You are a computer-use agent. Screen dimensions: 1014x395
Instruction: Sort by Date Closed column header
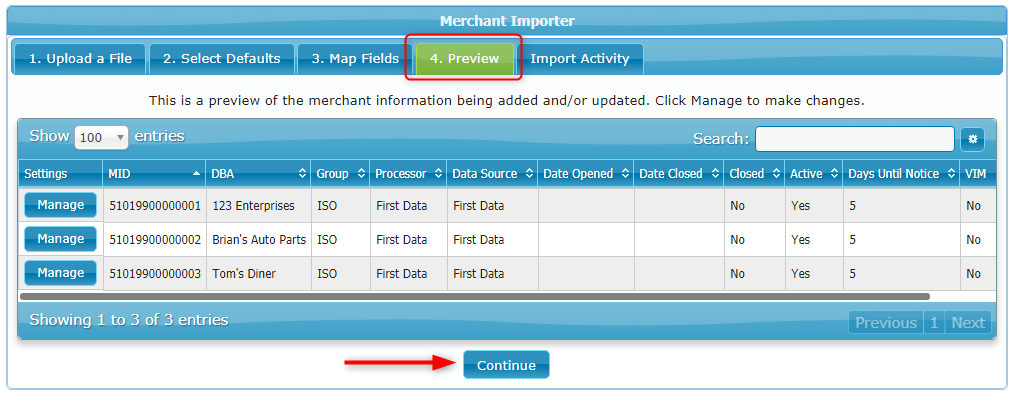(x=679, y=174)
